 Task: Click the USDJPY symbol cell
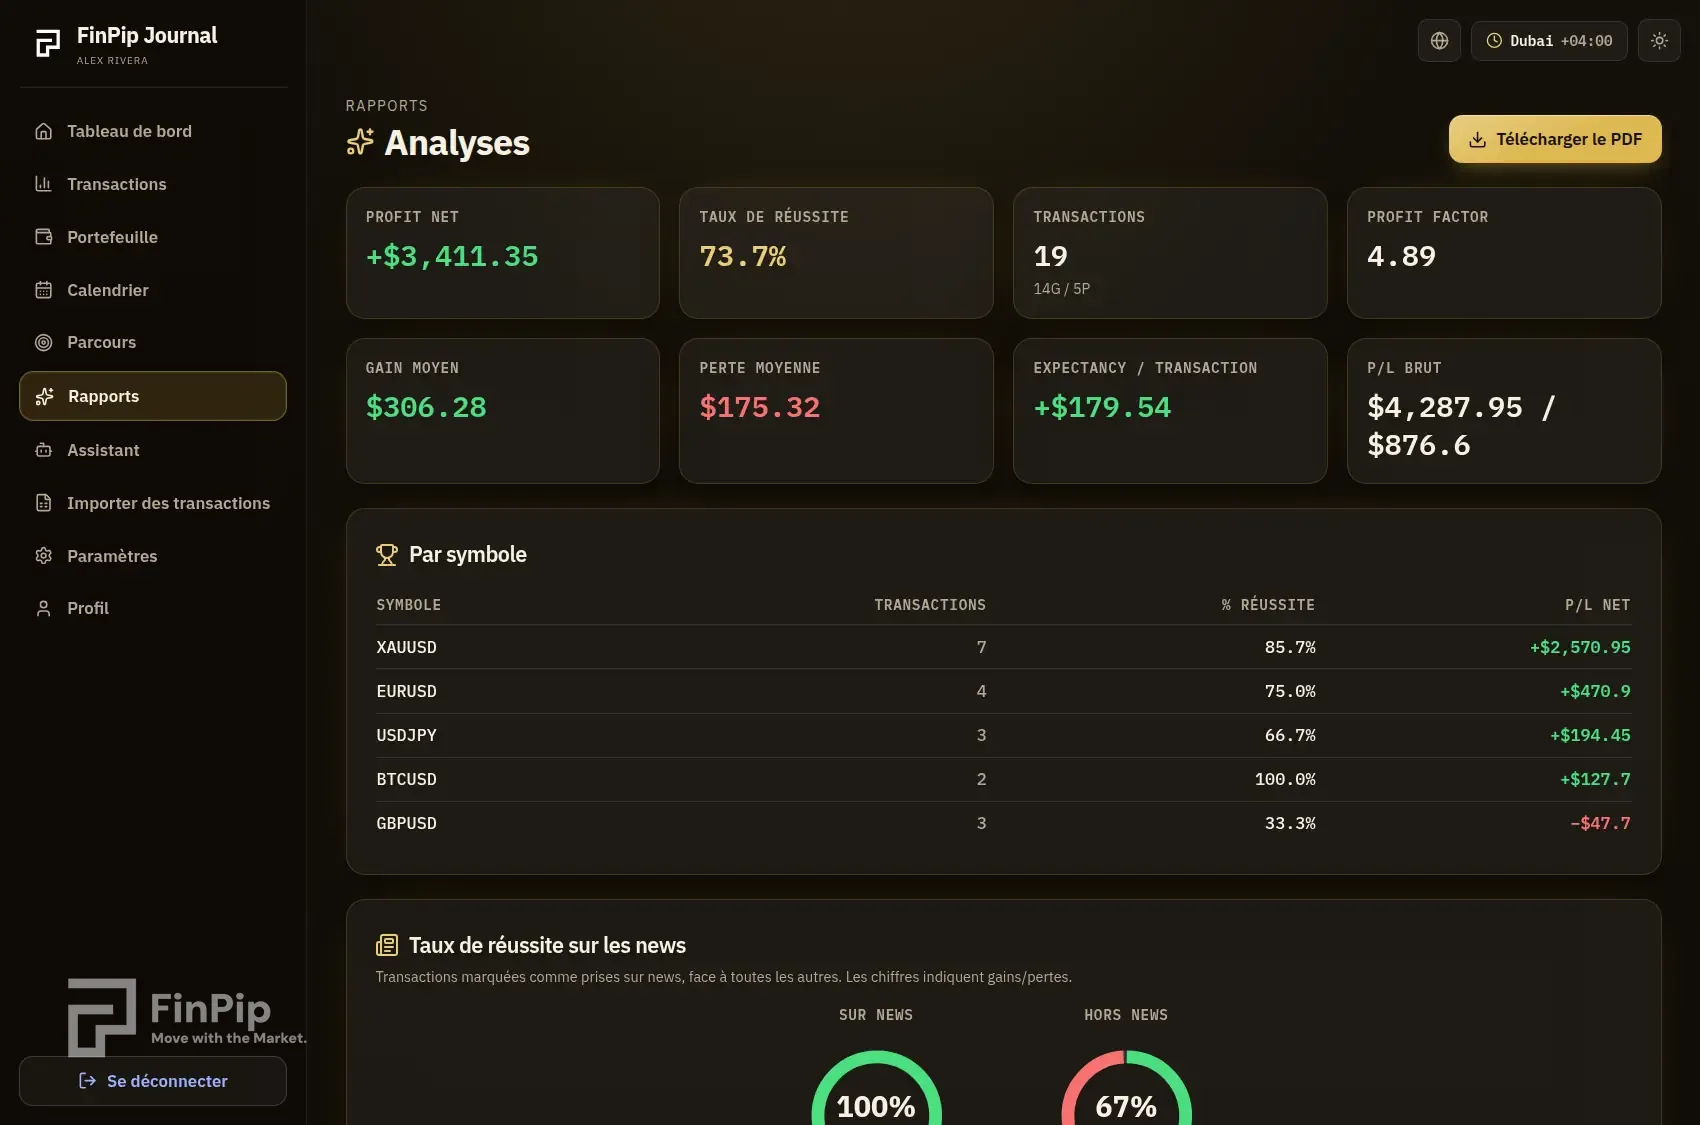(x=406, y=735)
